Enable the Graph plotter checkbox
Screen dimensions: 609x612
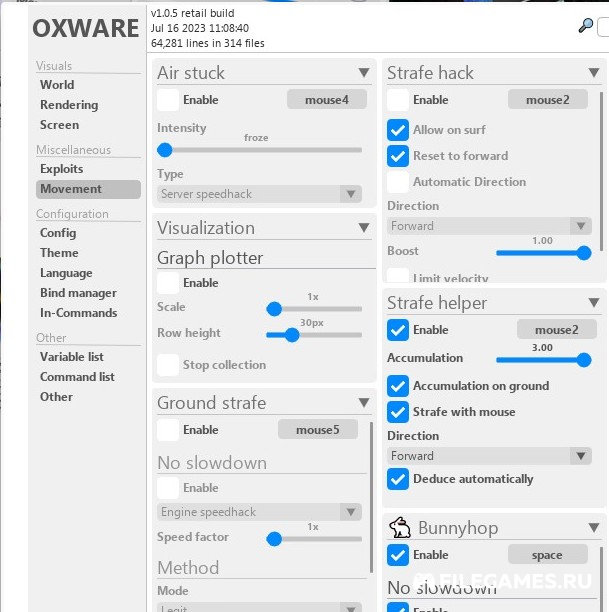[168, 283]
